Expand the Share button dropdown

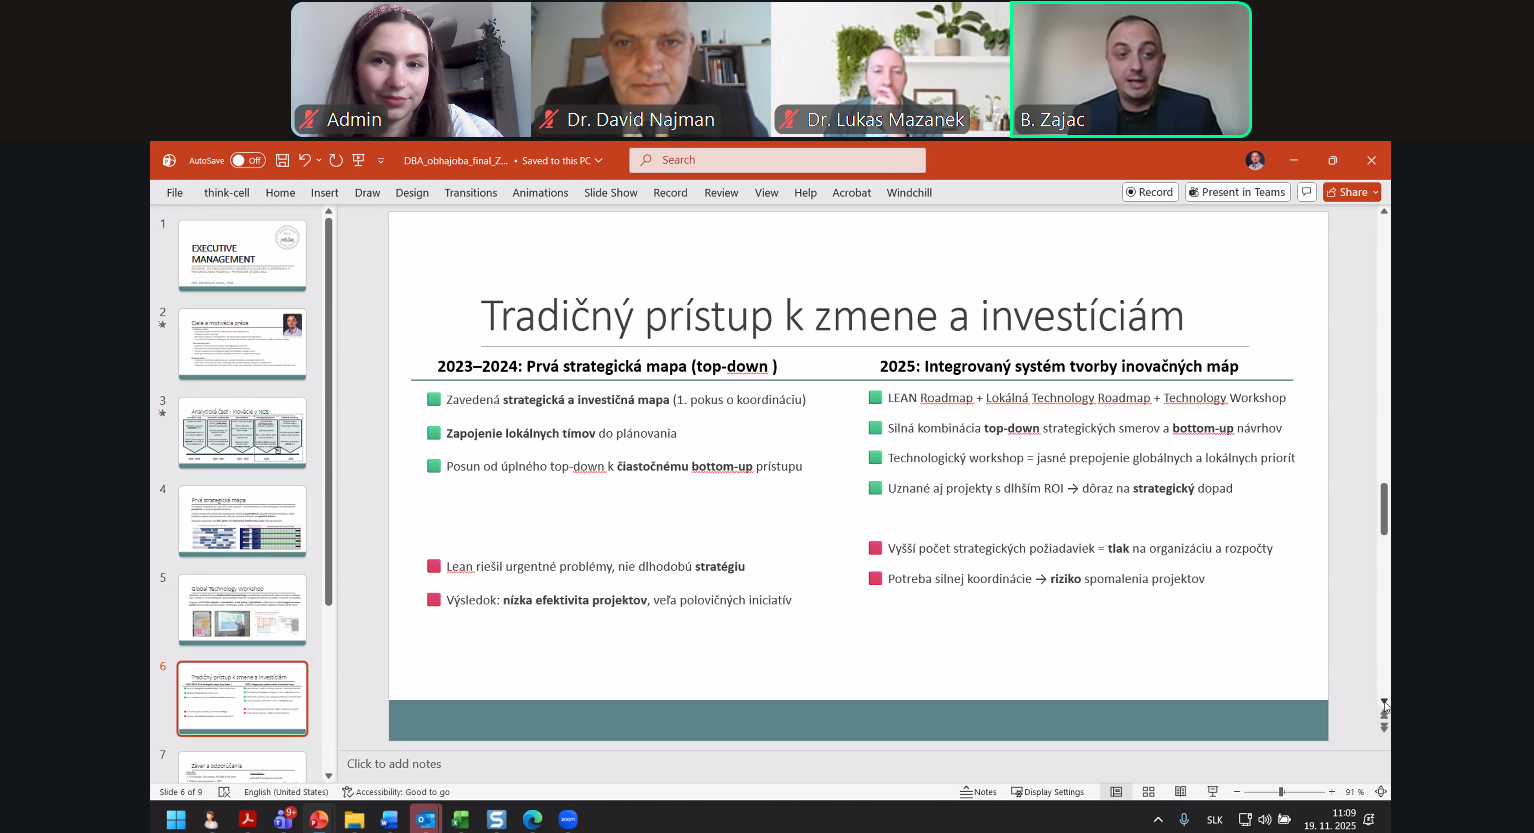(1376, 192)
